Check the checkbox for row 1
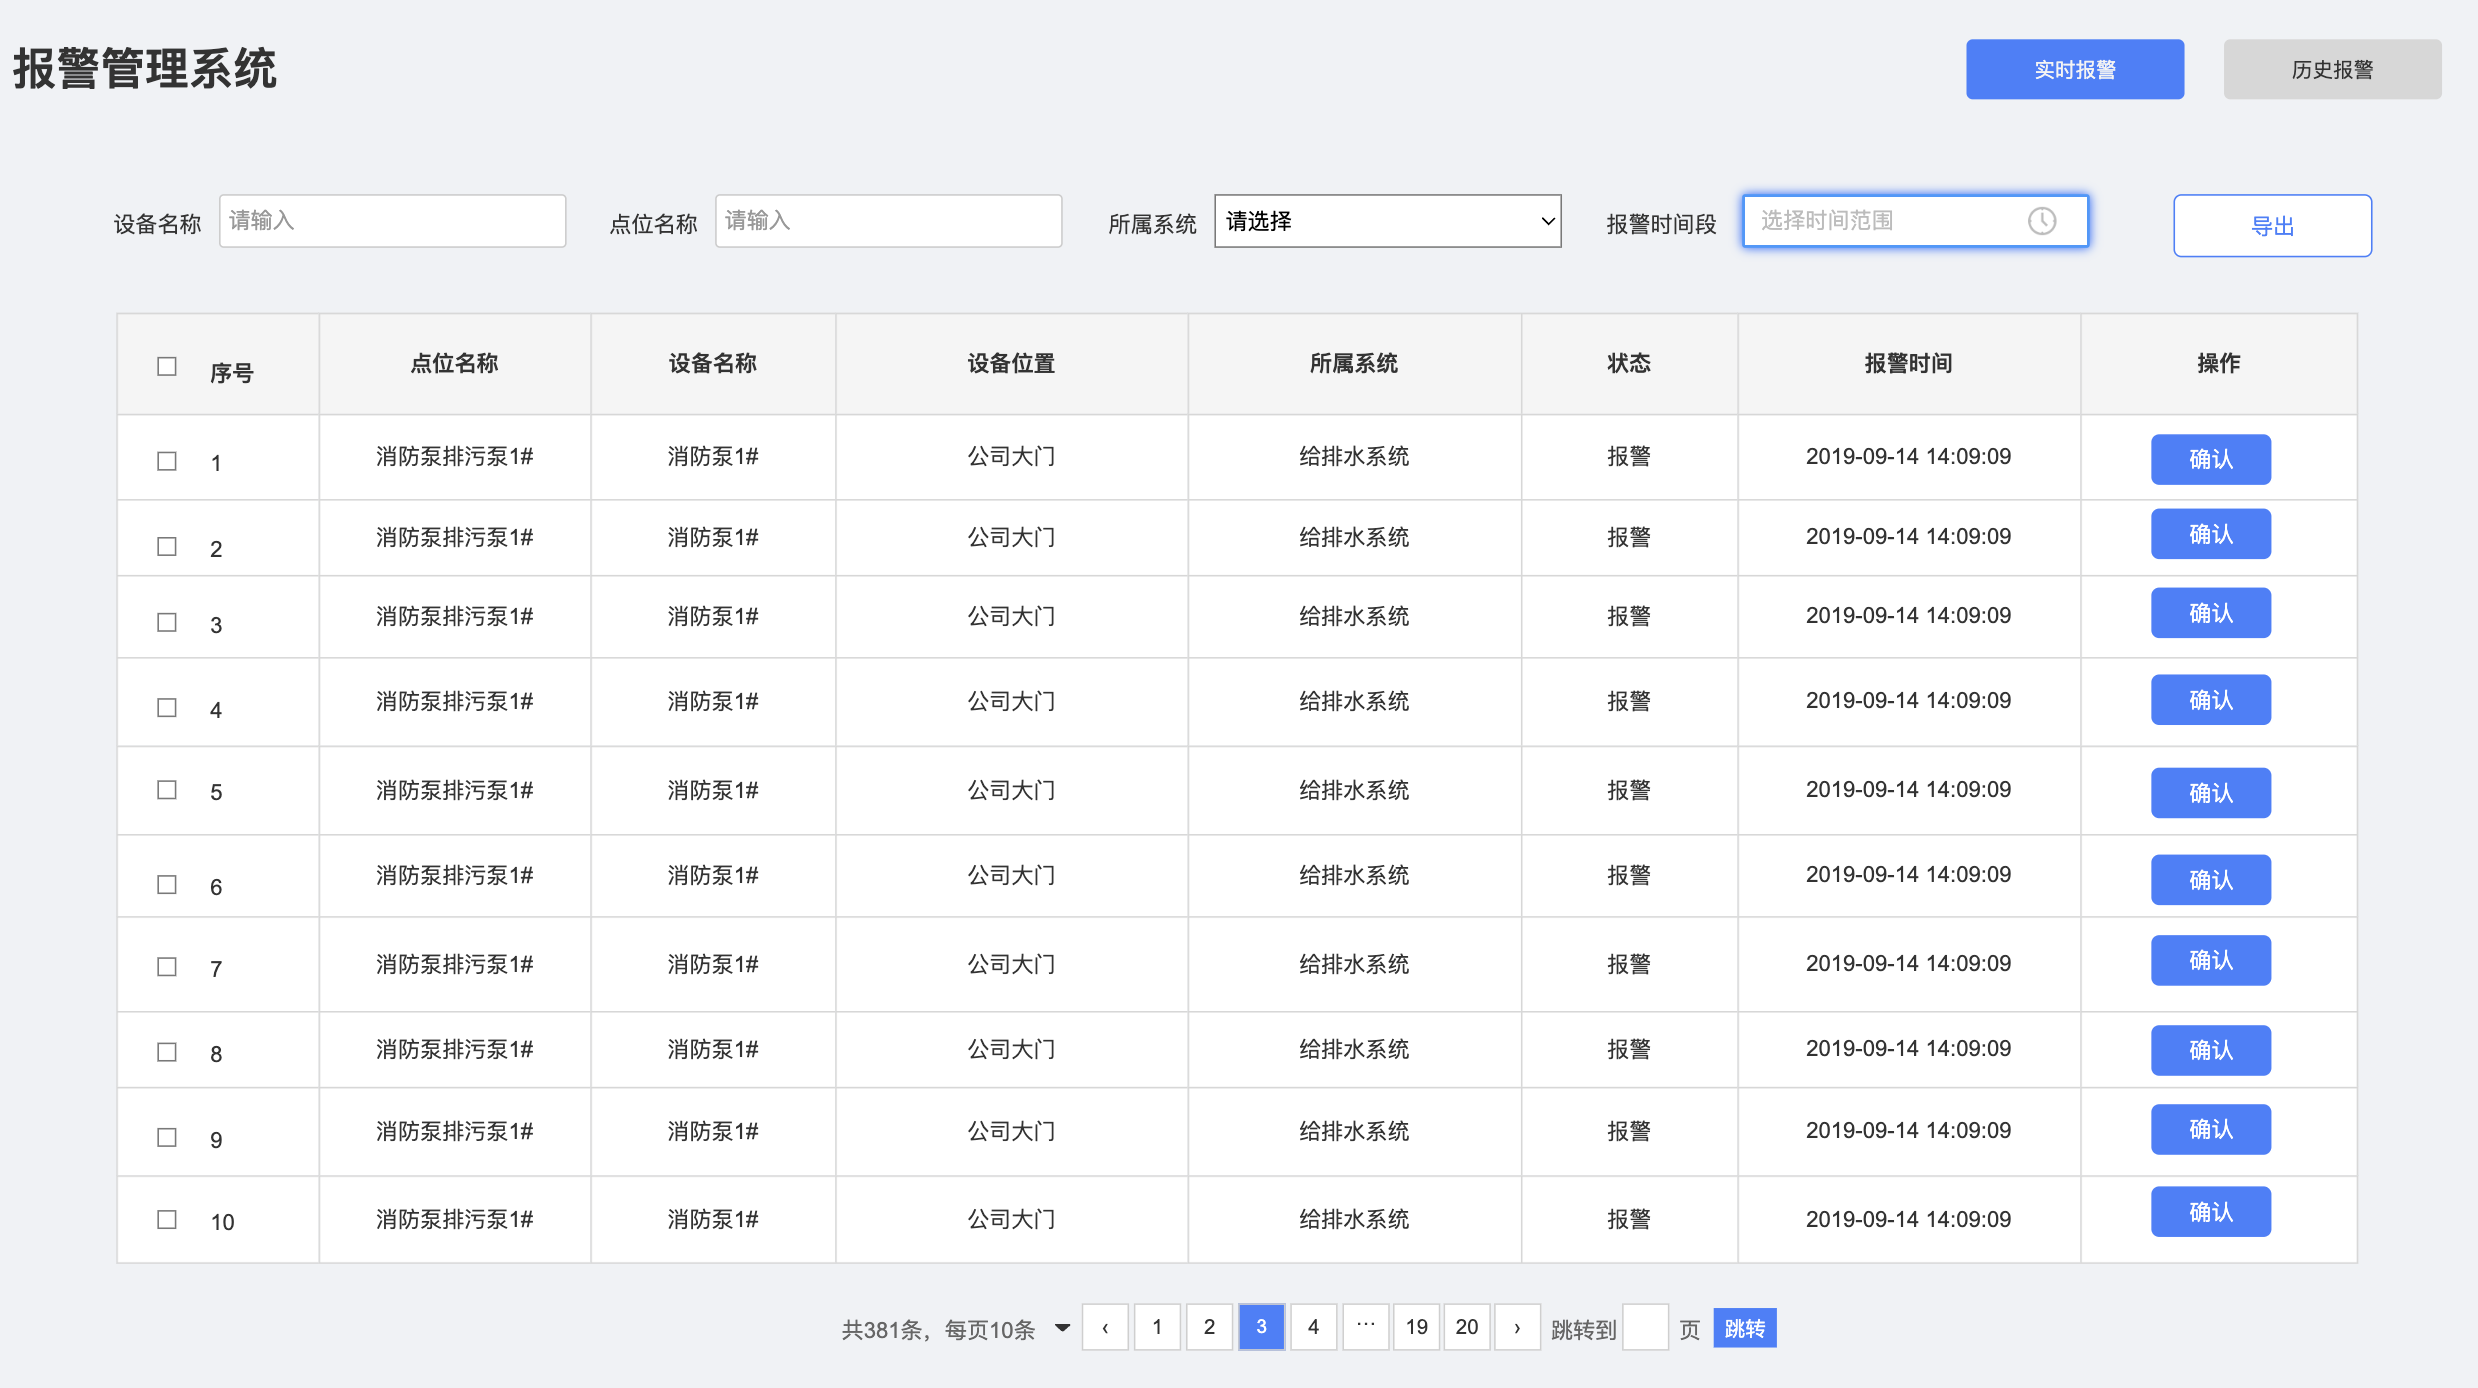The image size is (2478, 1388). click(x=167, y=461)
